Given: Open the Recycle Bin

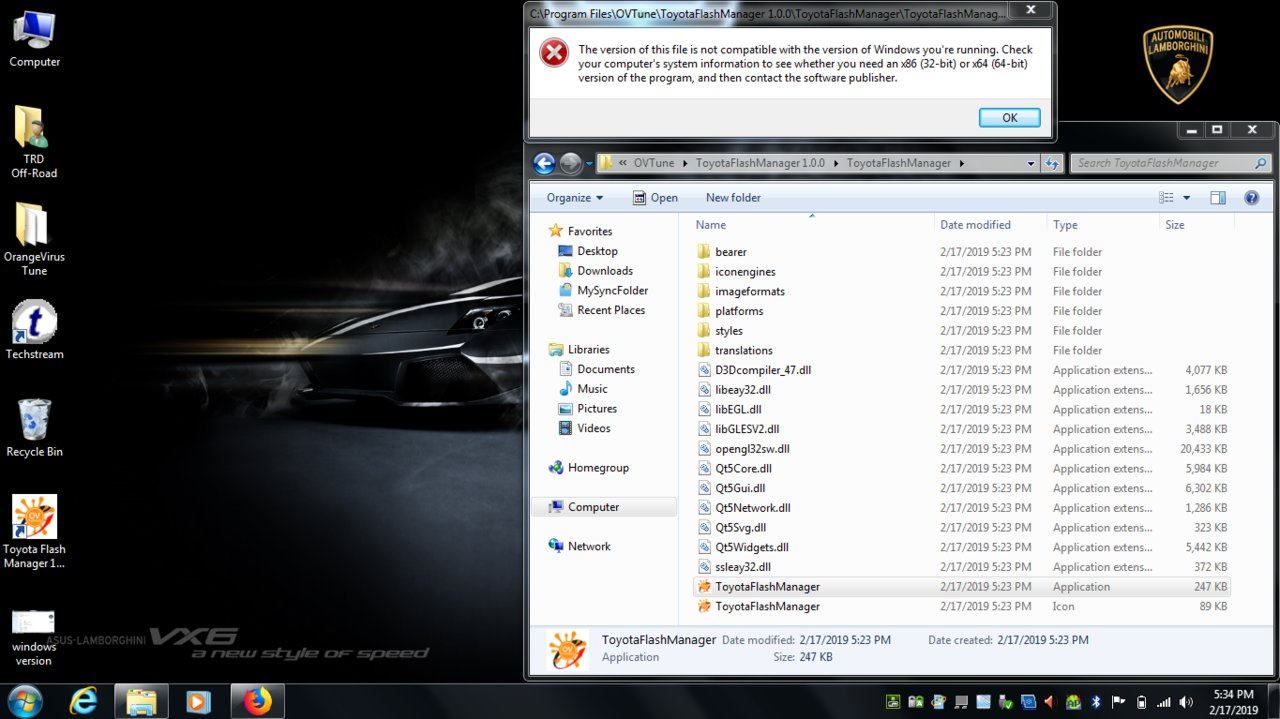Looking at the screenshot, I should click(x=34, y=428).
